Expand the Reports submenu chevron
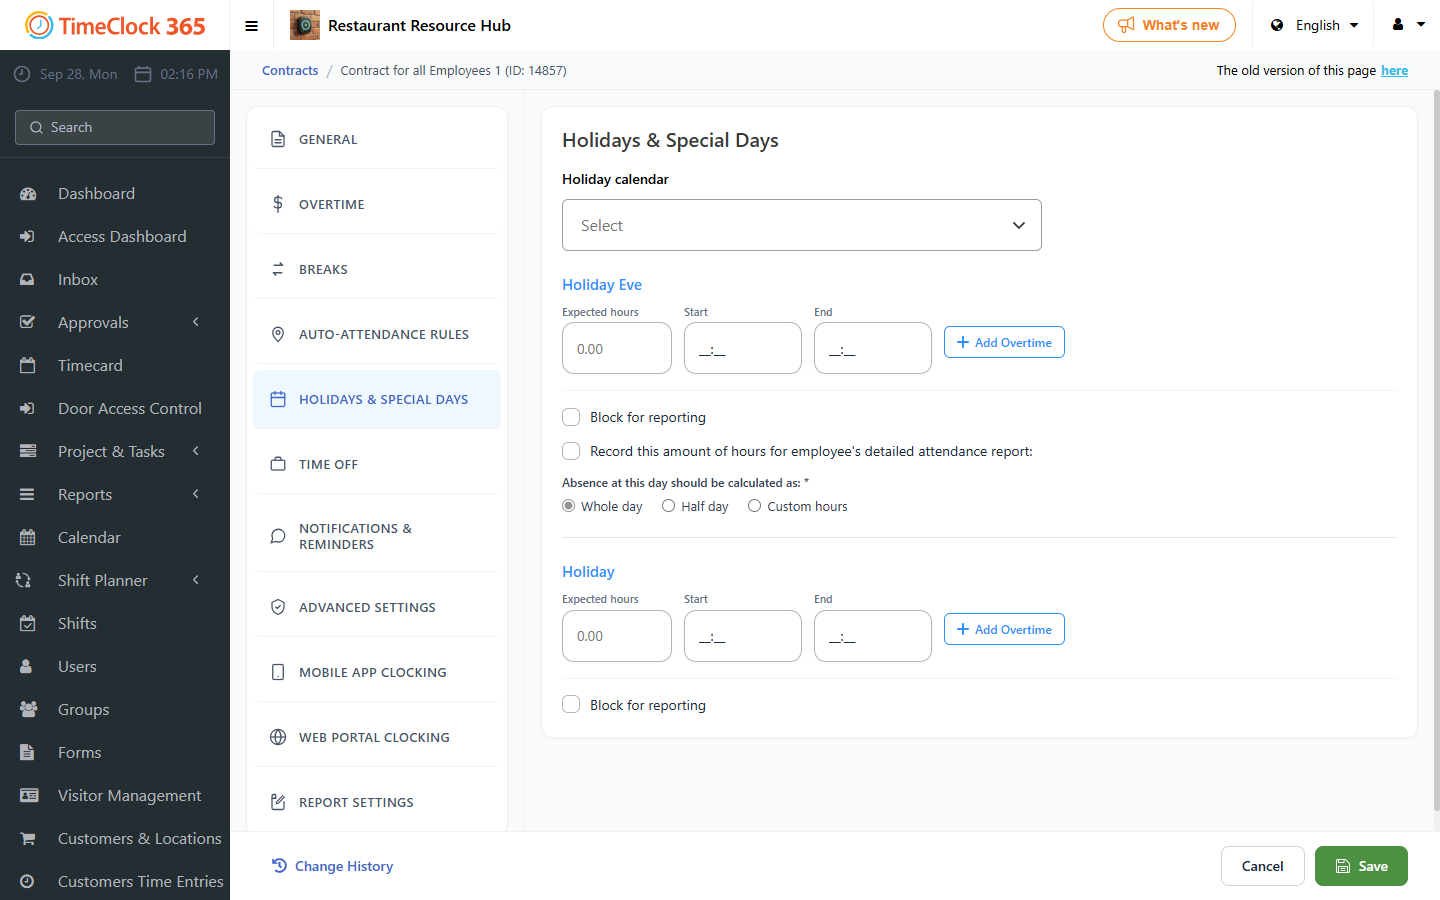 click(x=196, y=494)
